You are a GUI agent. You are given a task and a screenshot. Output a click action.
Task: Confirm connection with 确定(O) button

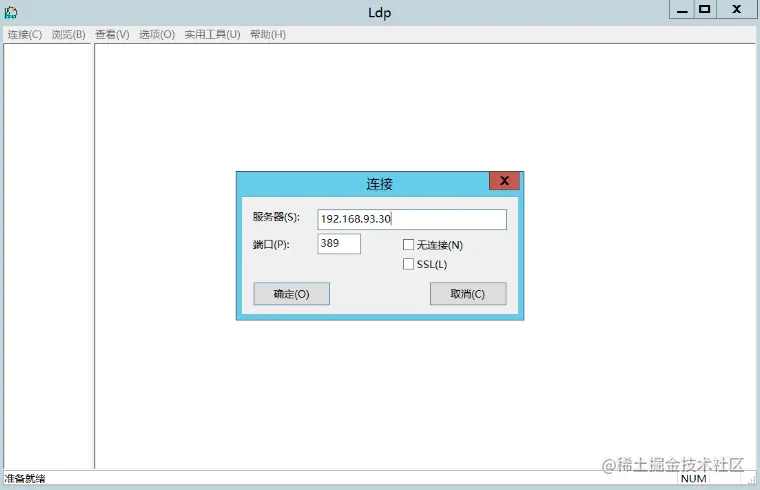pyautogui.click(x=291, y=294)
